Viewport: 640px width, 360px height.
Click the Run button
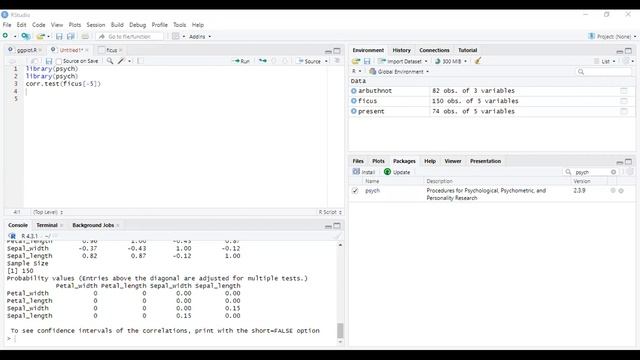[241, 61]
